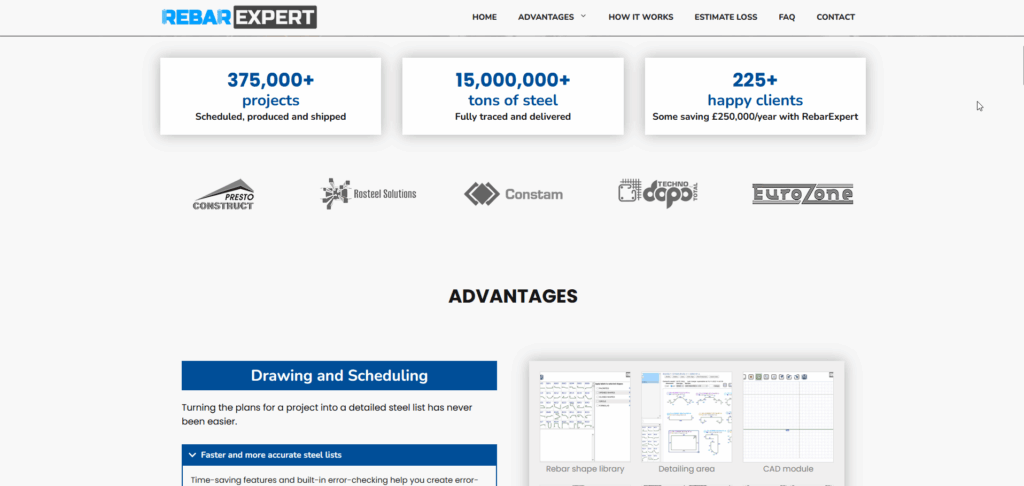Click the 225+ happy clients card
Image resolution: width=1024 pixels, height=486 pixels.
755,96
